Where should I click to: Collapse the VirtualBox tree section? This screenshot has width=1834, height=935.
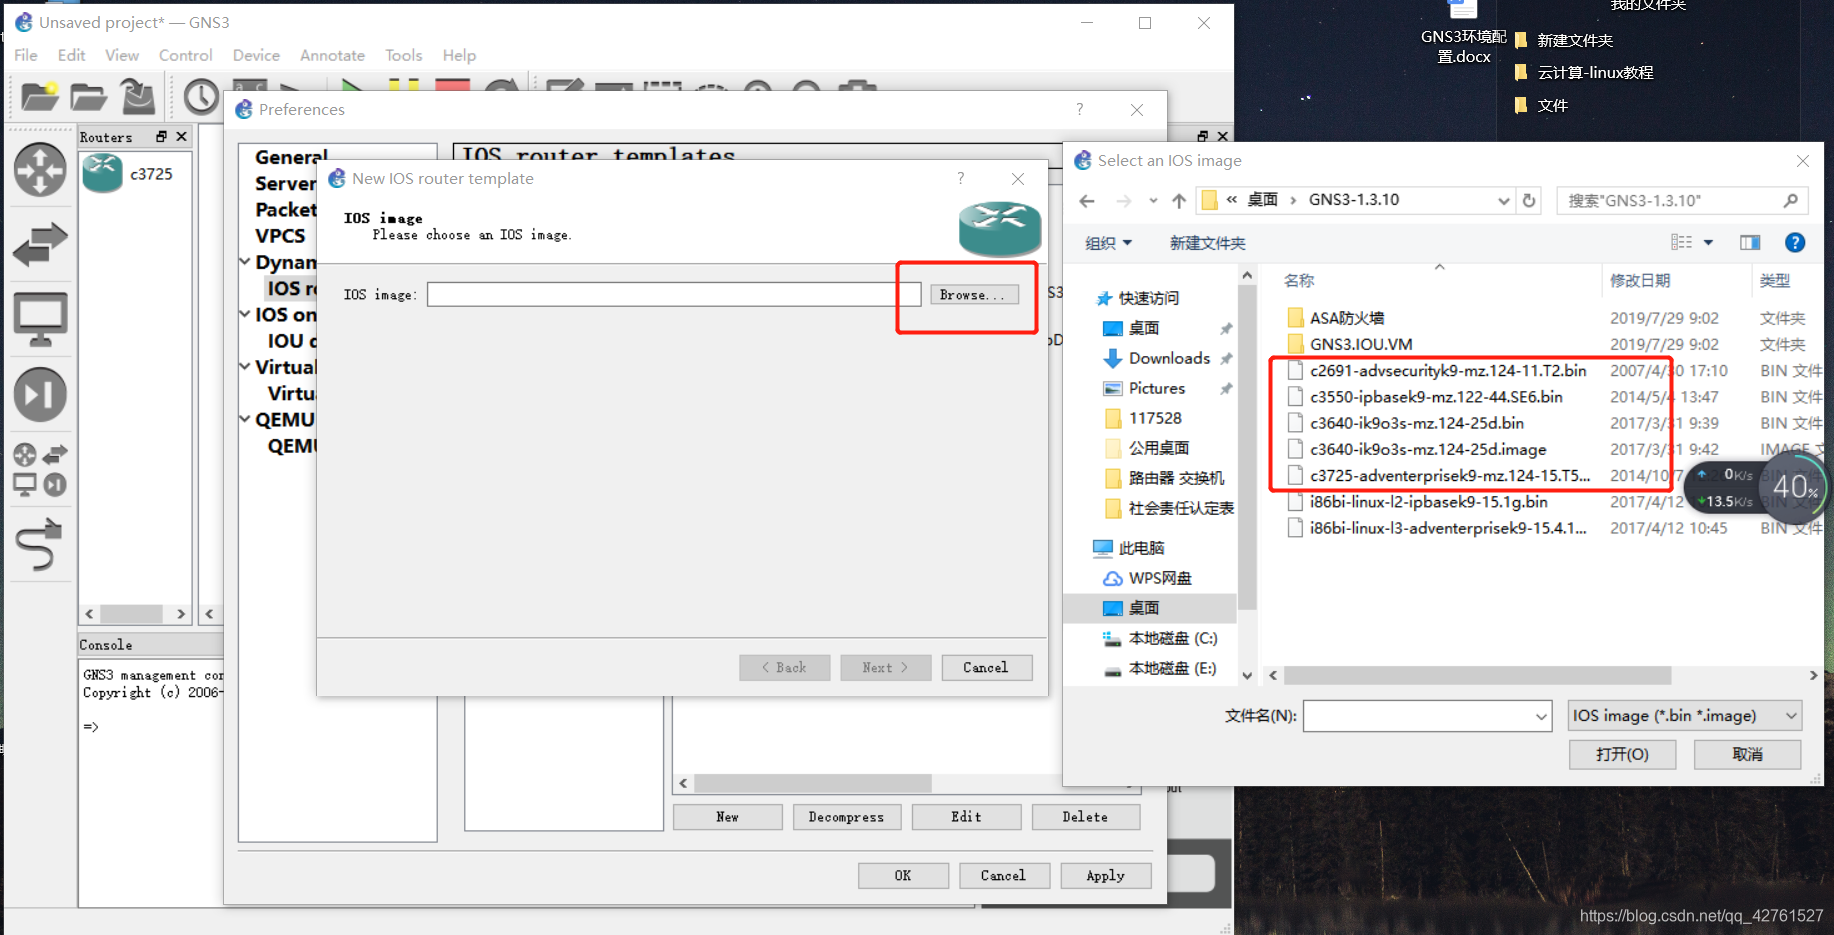[245, 367]
